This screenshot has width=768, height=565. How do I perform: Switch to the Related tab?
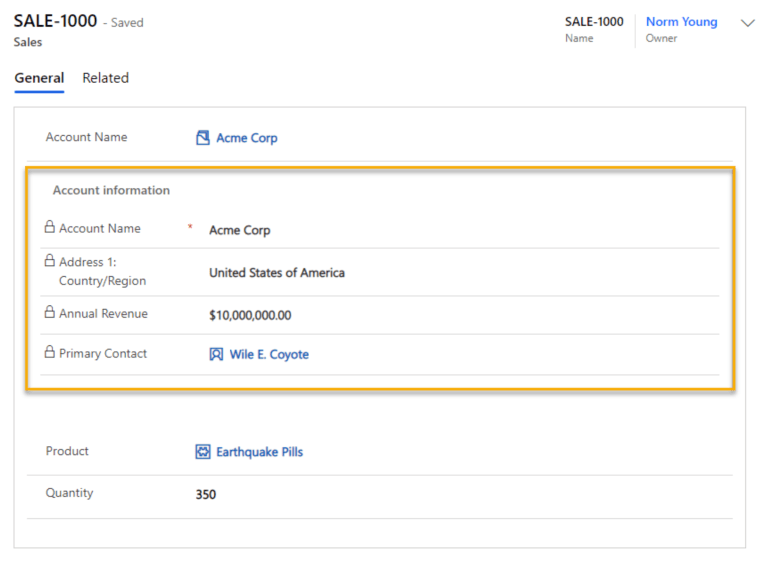[105, 78]
